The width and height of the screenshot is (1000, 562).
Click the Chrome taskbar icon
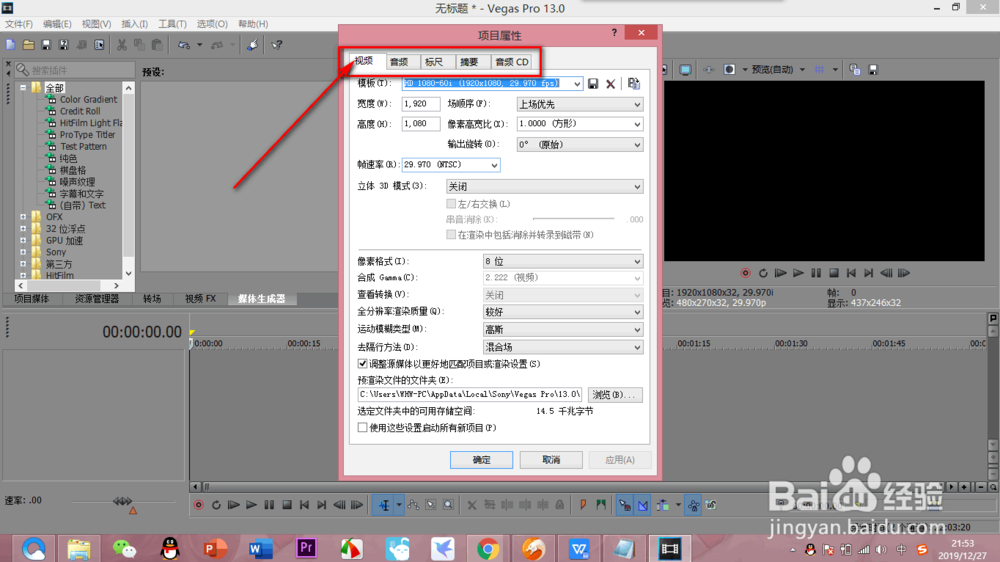pyautogui.click(x=488, y=548)
